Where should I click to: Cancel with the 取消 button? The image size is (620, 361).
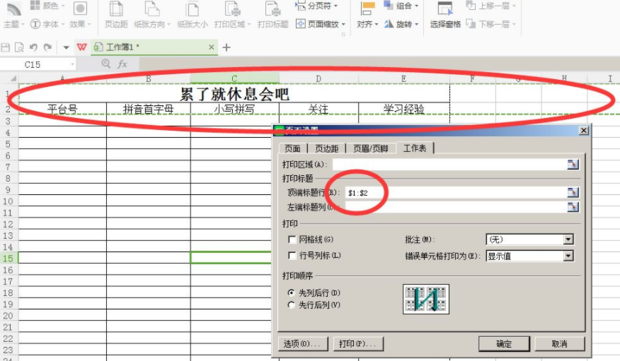(x=560, y=344)
